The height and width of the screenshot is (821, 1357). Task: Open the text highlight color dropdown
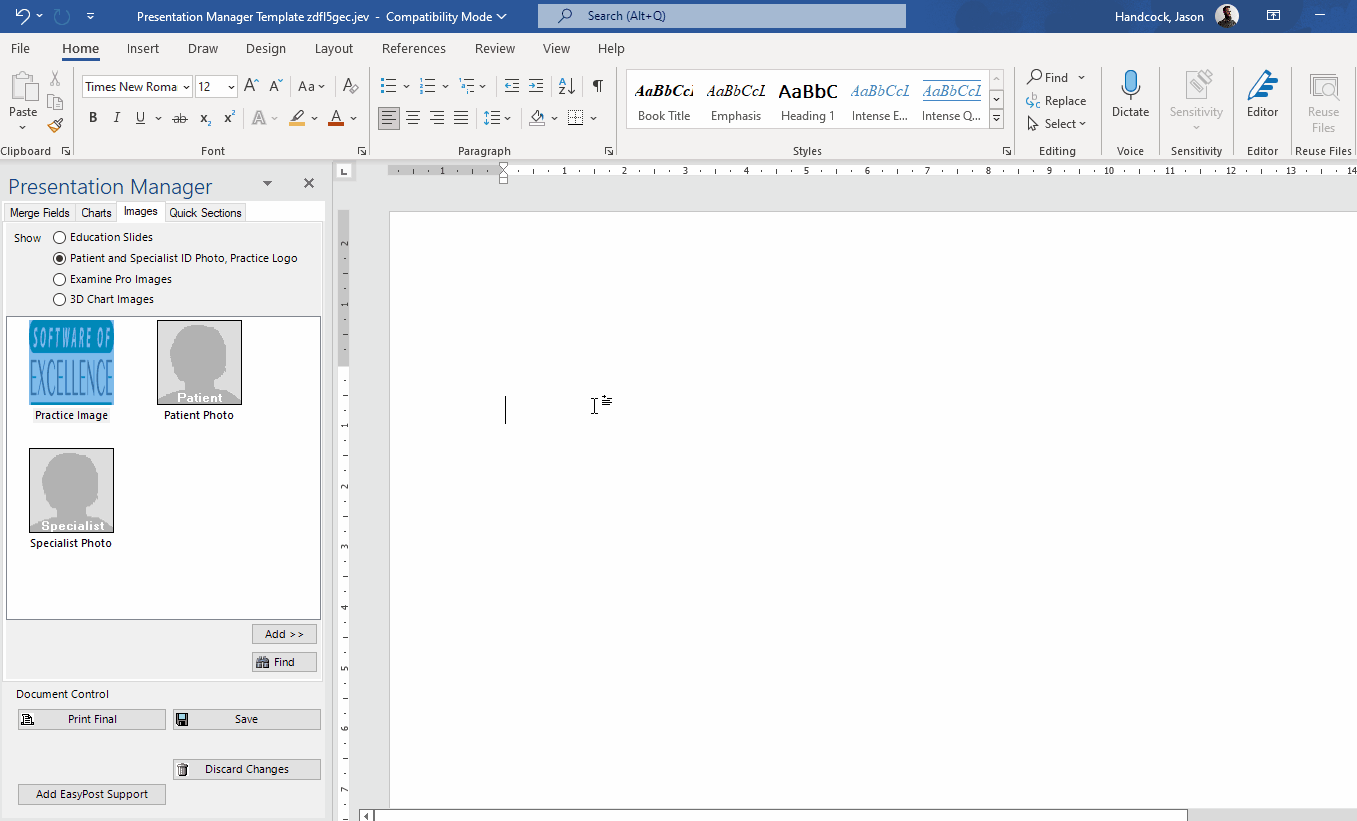pos(313,117)
